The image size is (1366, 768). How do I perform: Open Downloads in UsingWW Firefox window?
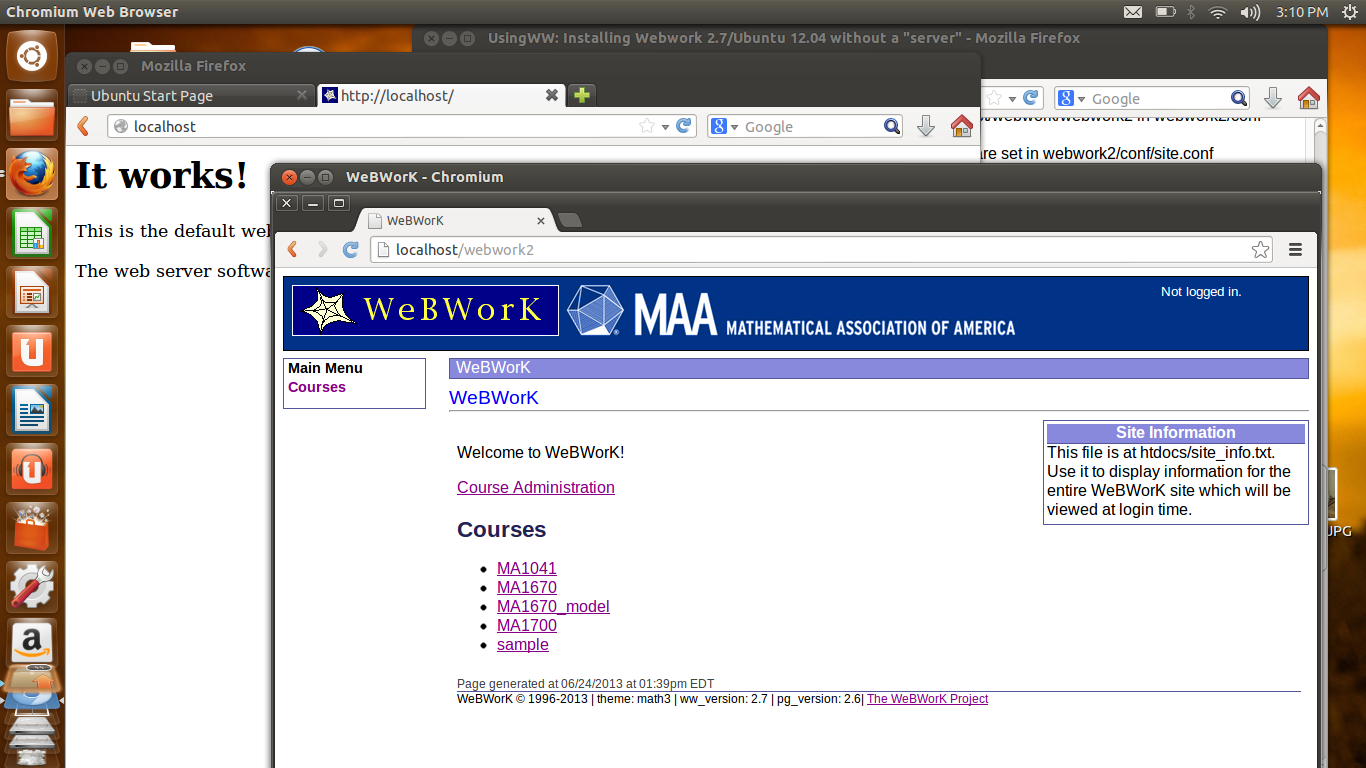1273,98
